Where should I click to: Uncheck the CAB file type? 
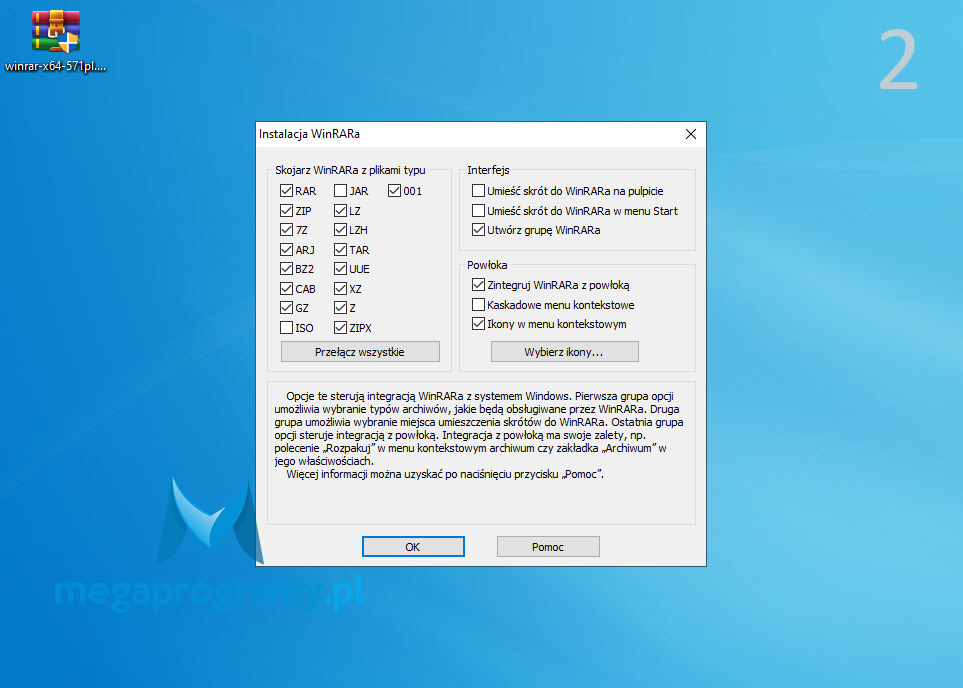286,289
